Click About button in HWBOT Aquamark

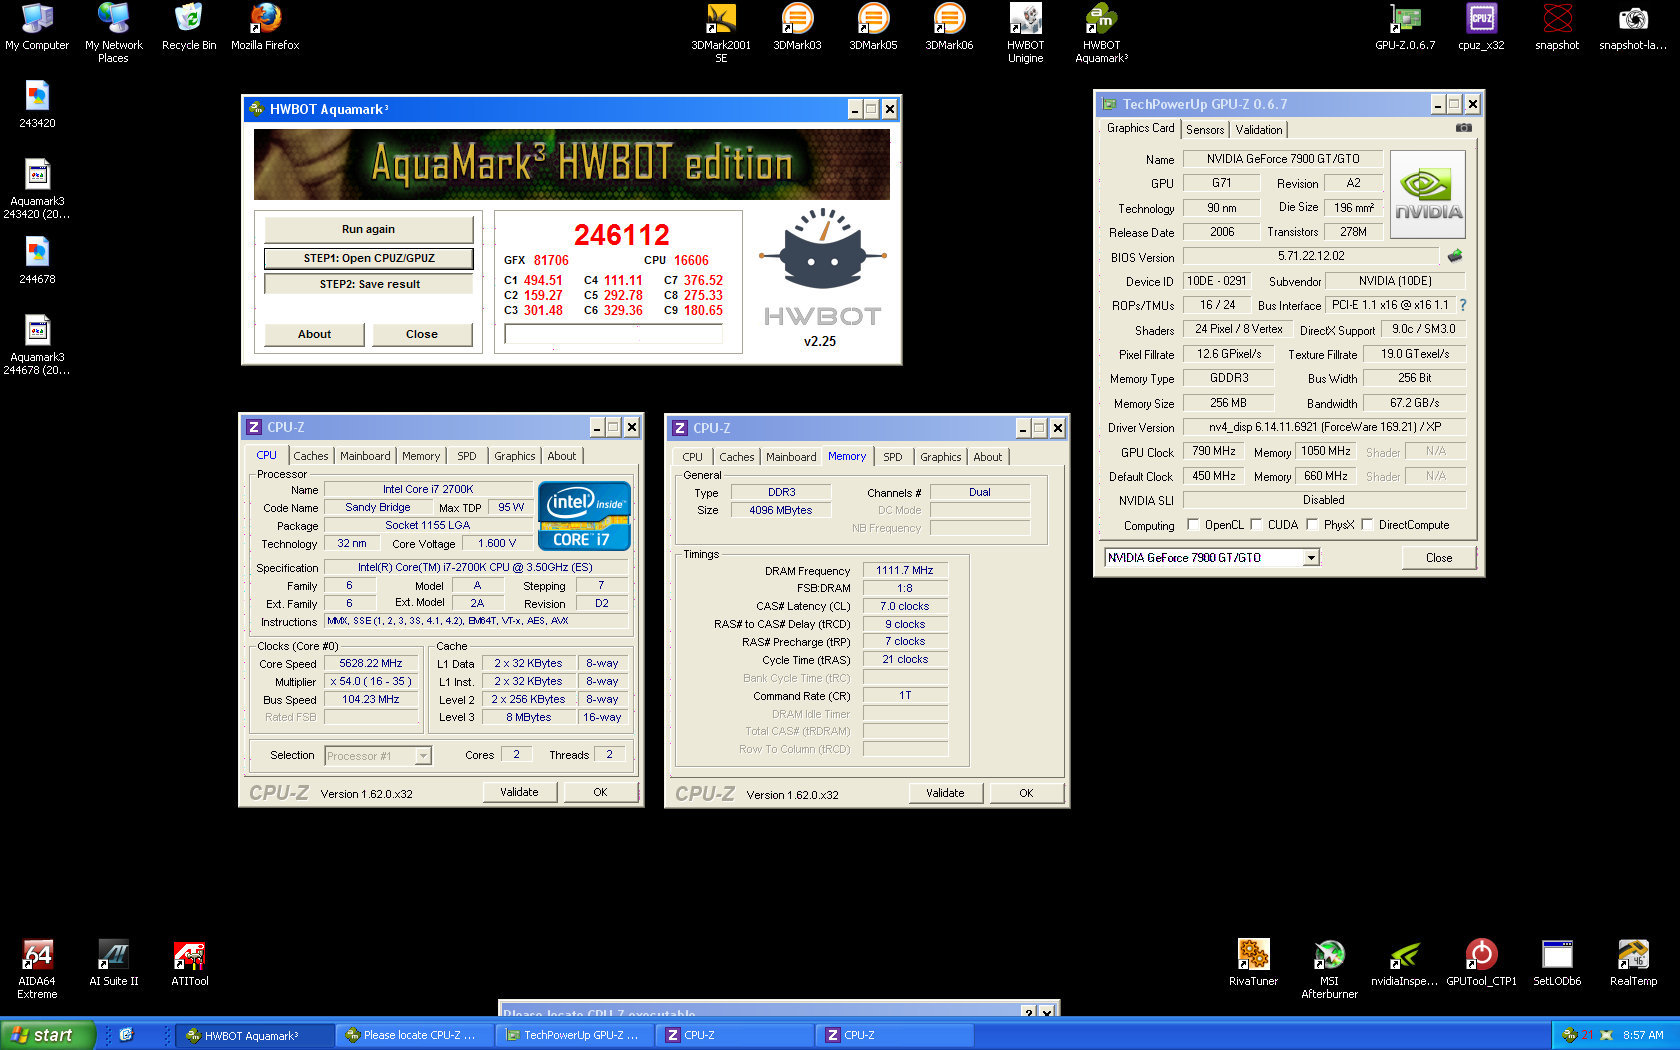(x=314, y=334)
